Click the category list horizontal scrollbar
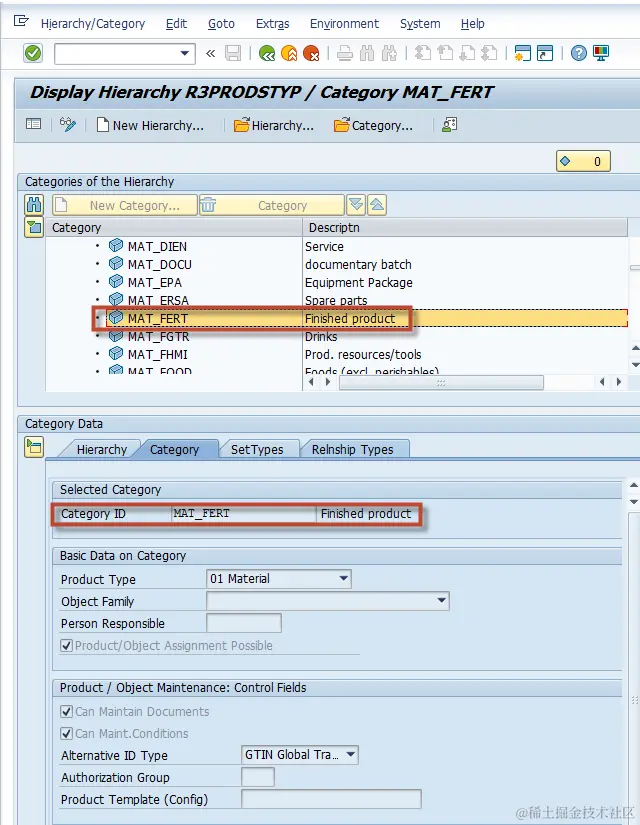Viewport: 640px width, 825px height. (441, 383)
